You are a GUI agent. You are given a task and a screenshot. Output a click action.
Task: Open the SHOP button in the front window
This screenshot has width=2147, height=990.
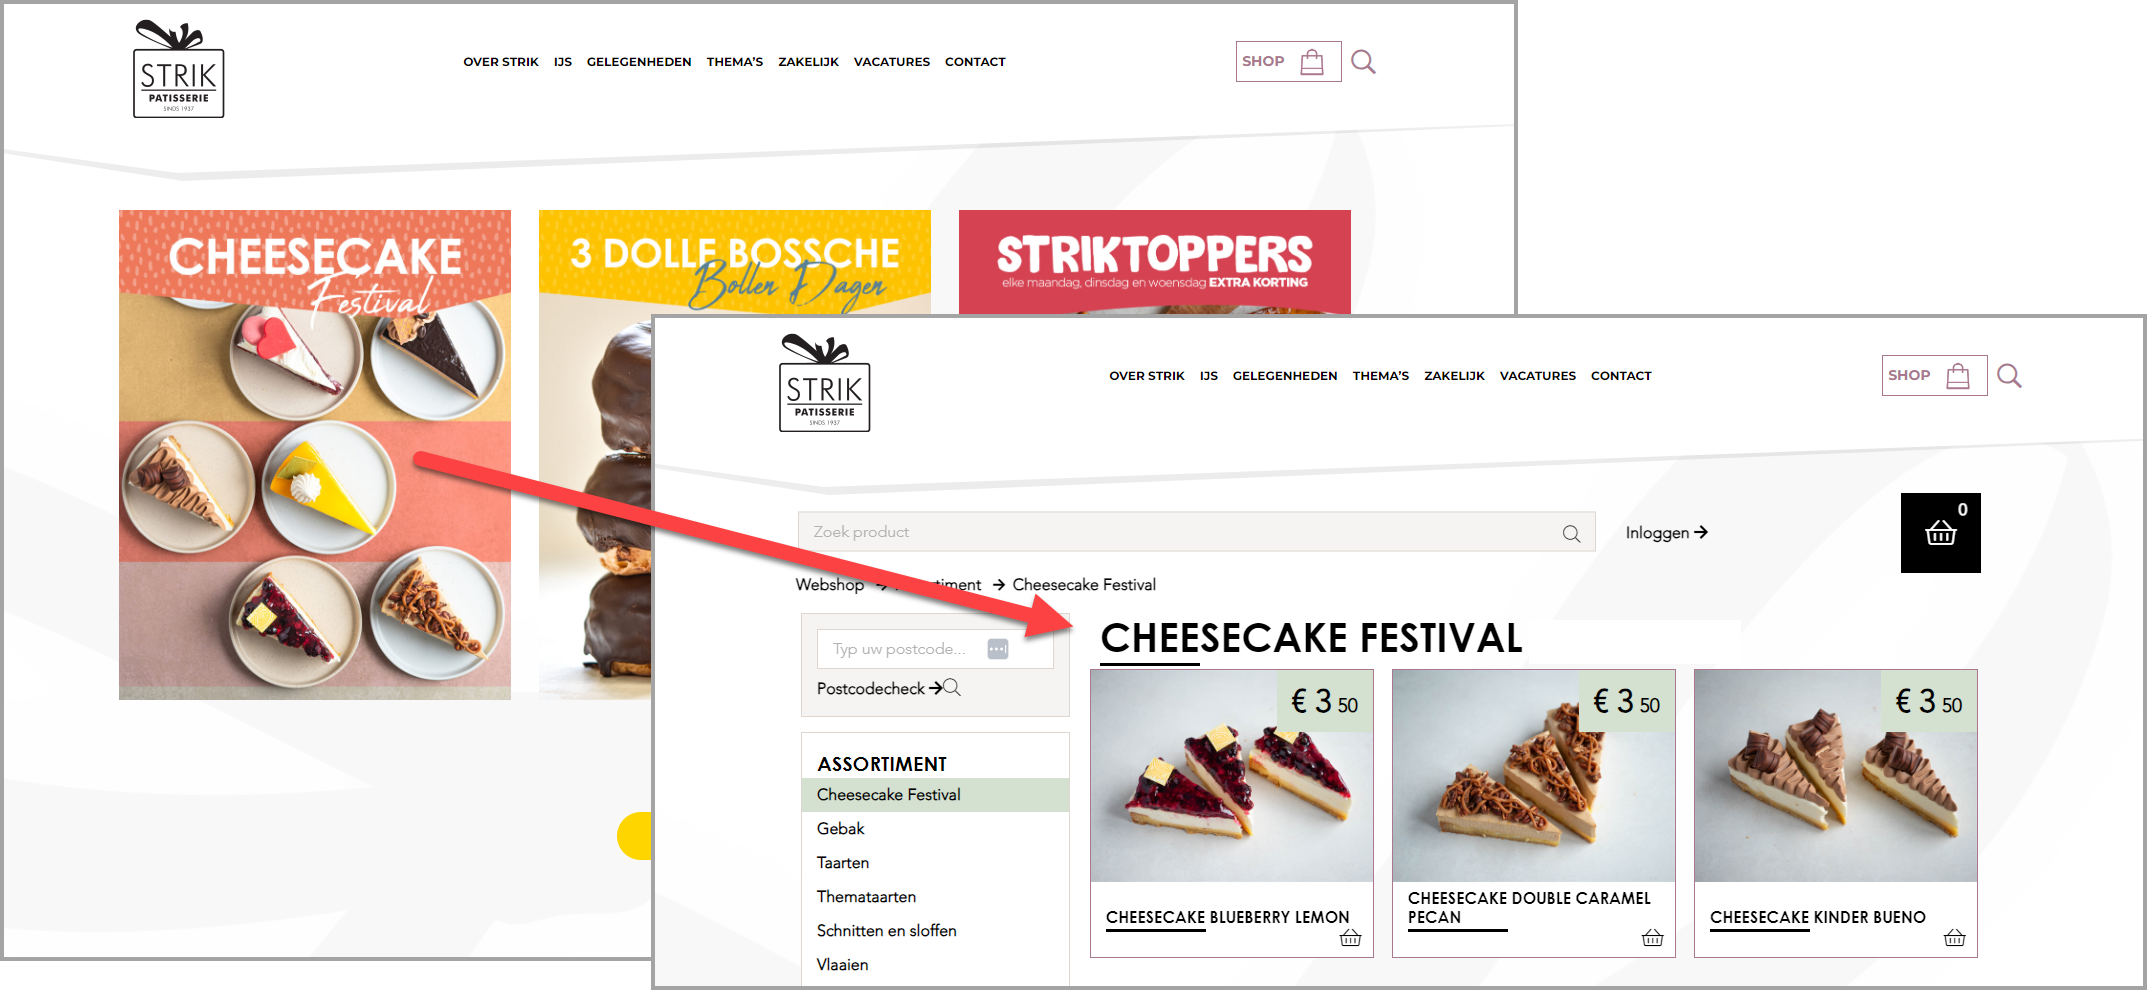[1934, 376]
